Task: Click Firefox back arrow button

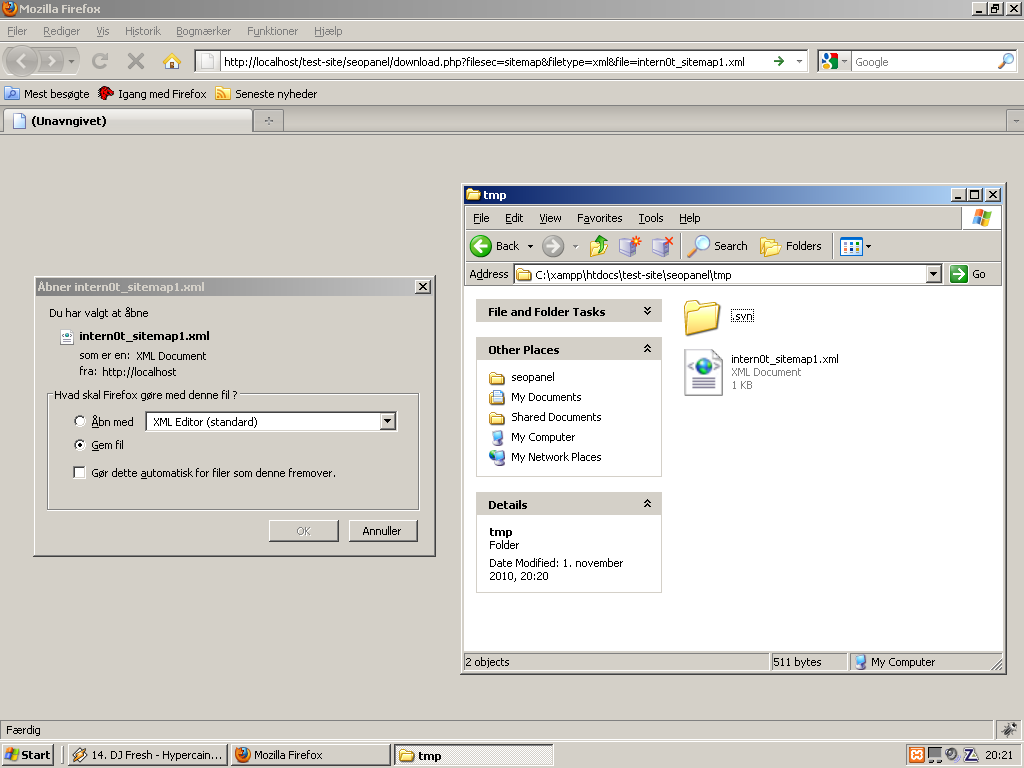Action: [x=21, y=61]
